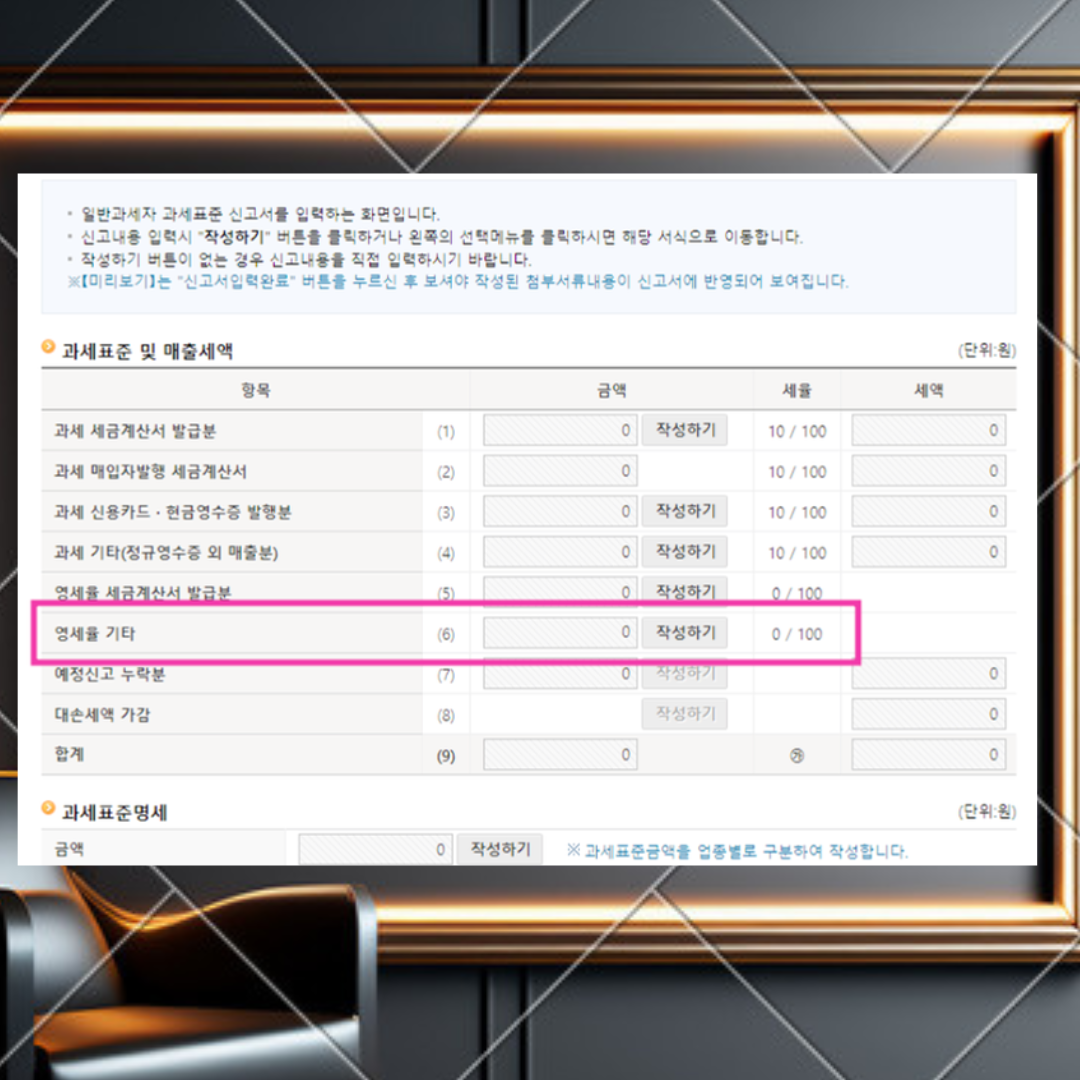
Task: Click the 세율 column header
Action: click(797, 391)
